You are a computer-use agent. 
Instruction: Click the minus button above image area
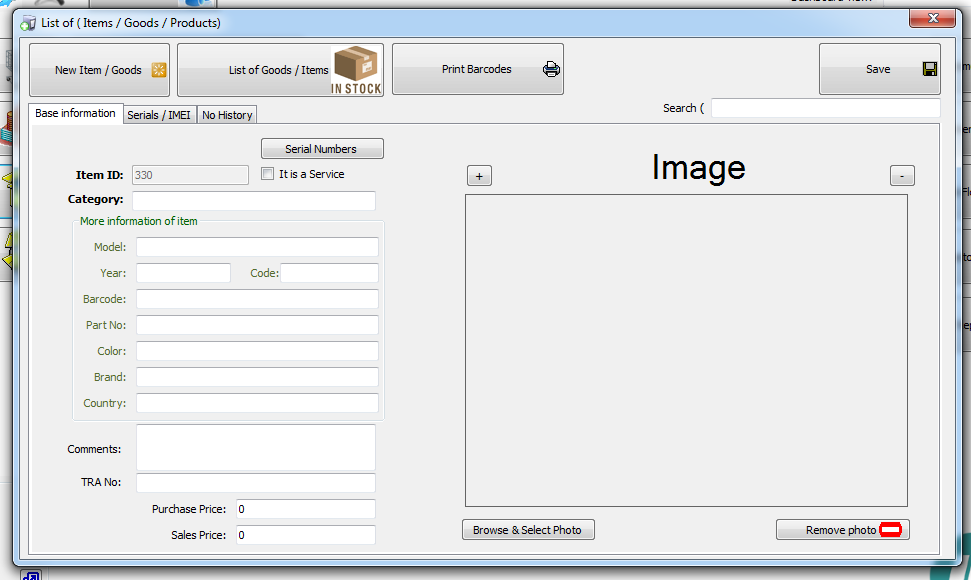[x=902, y=176]
